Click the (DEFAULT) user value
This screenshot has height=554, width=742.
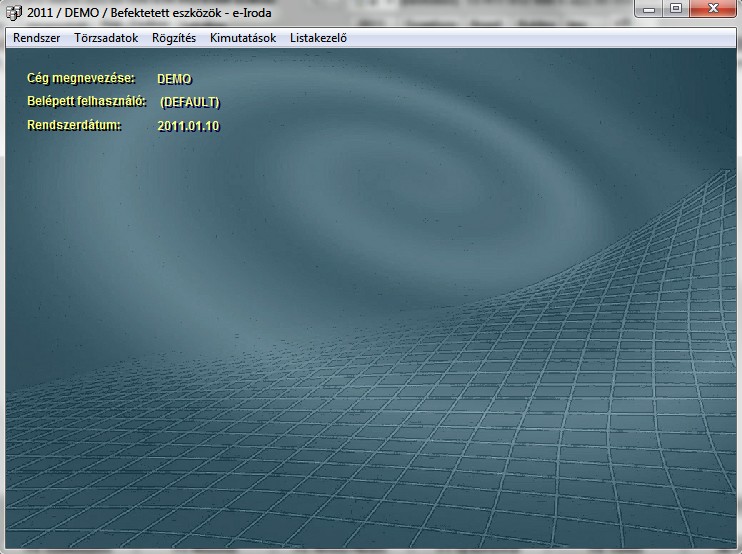[189, 102]
